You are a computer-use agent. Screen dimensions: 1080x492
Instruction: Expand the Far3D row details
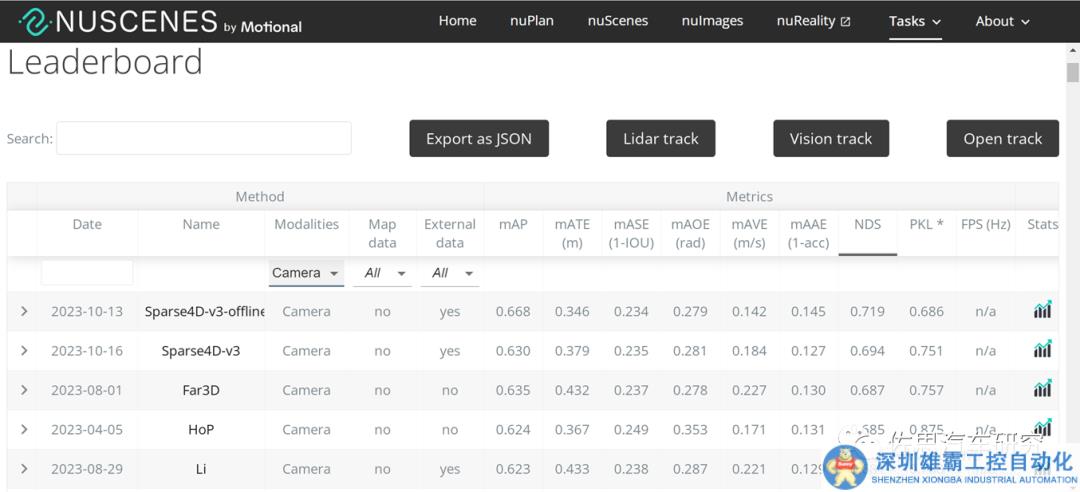[x=24, y=390]
